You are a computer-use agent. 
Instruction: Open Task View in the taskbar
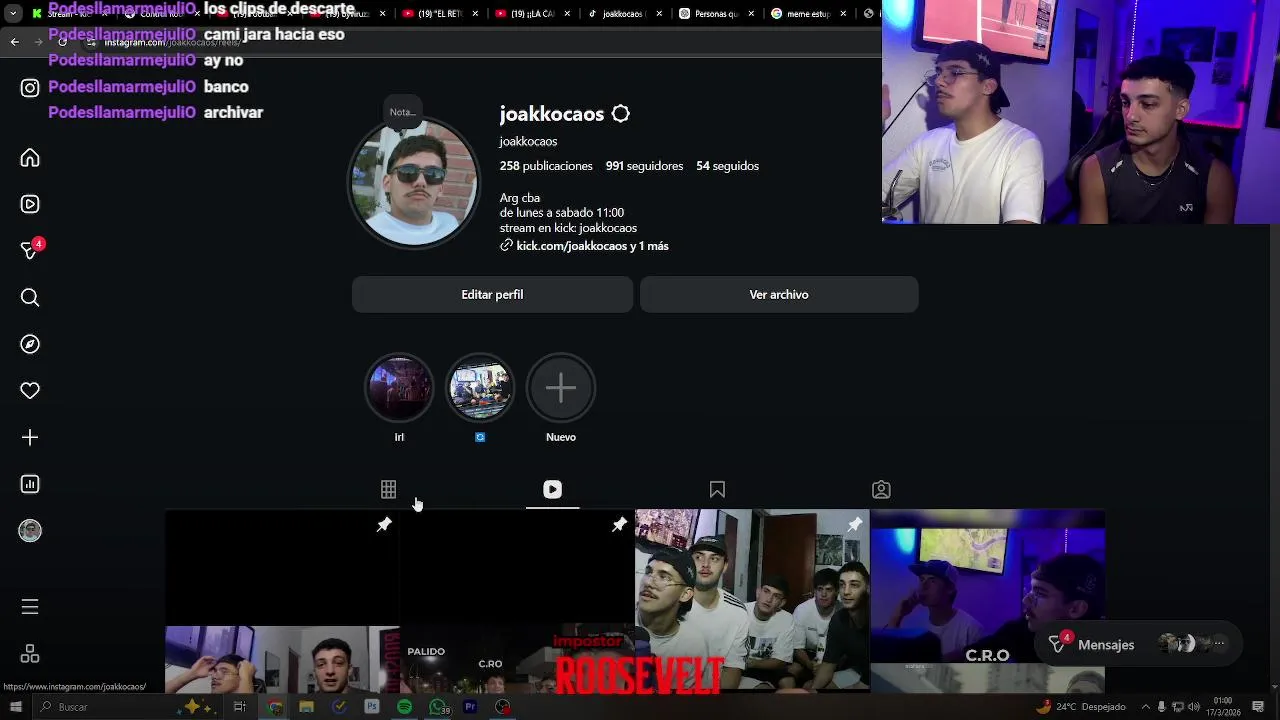click(x=239, y=707)
